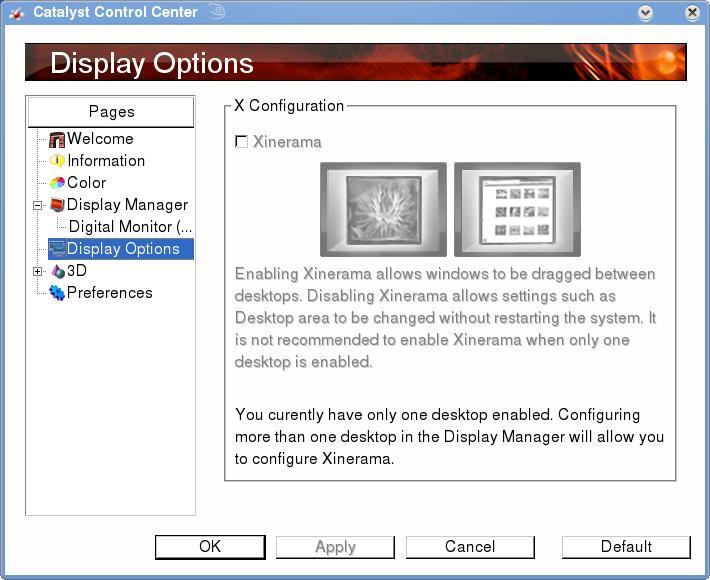Click the right desktop icons thumbnail

point(517,210)
